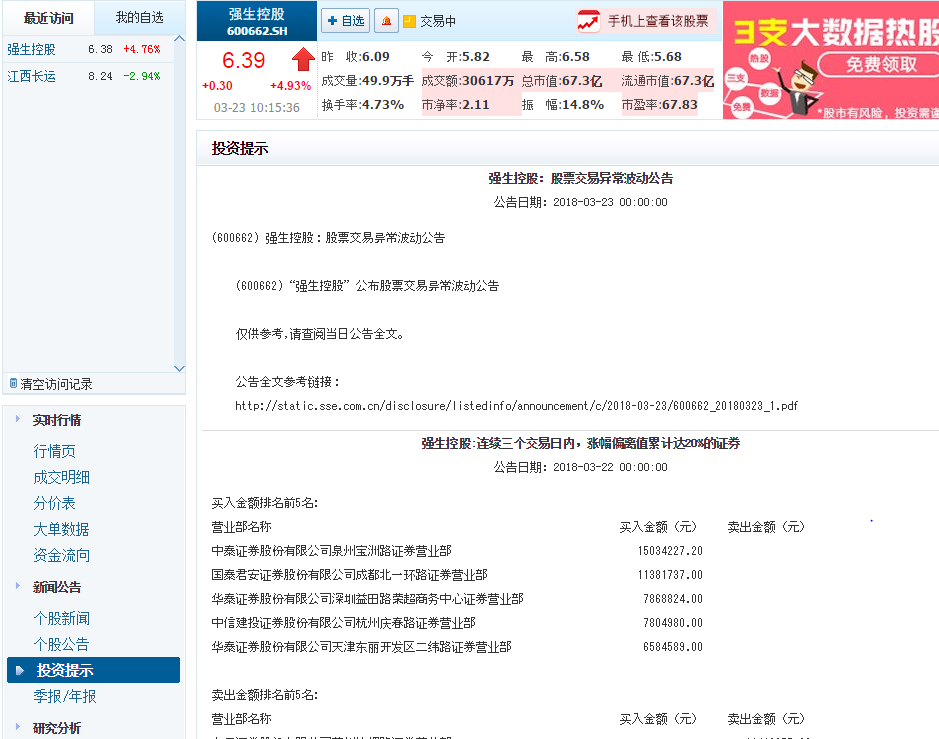The width and height of the screenshot is (939, 739).
Task: Click the 换手率 4.73% value
Action: pos(363,105)
